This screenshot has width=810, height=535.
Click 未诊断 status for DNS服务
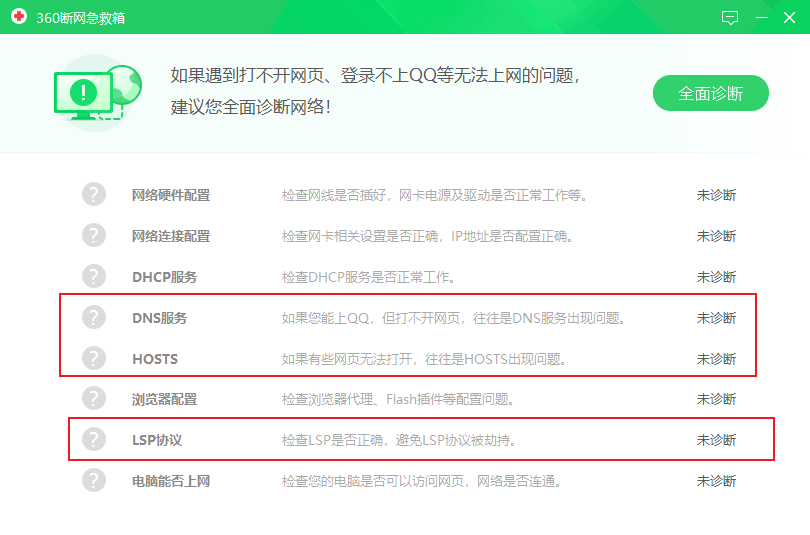(x=716, y=318)
